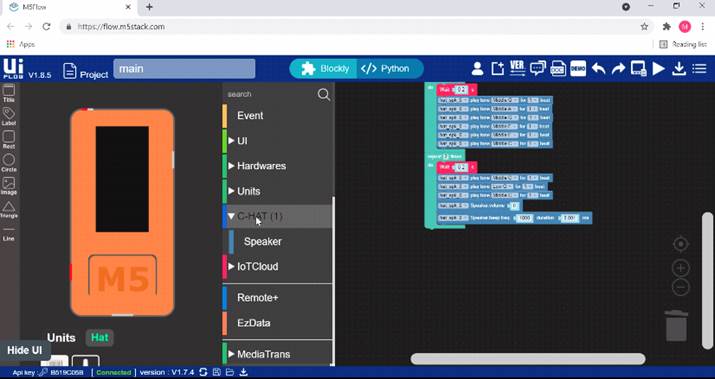The height and width of the screenshot is (379, 715).
Task: Click the Connected status text
Action: (114, 372)
